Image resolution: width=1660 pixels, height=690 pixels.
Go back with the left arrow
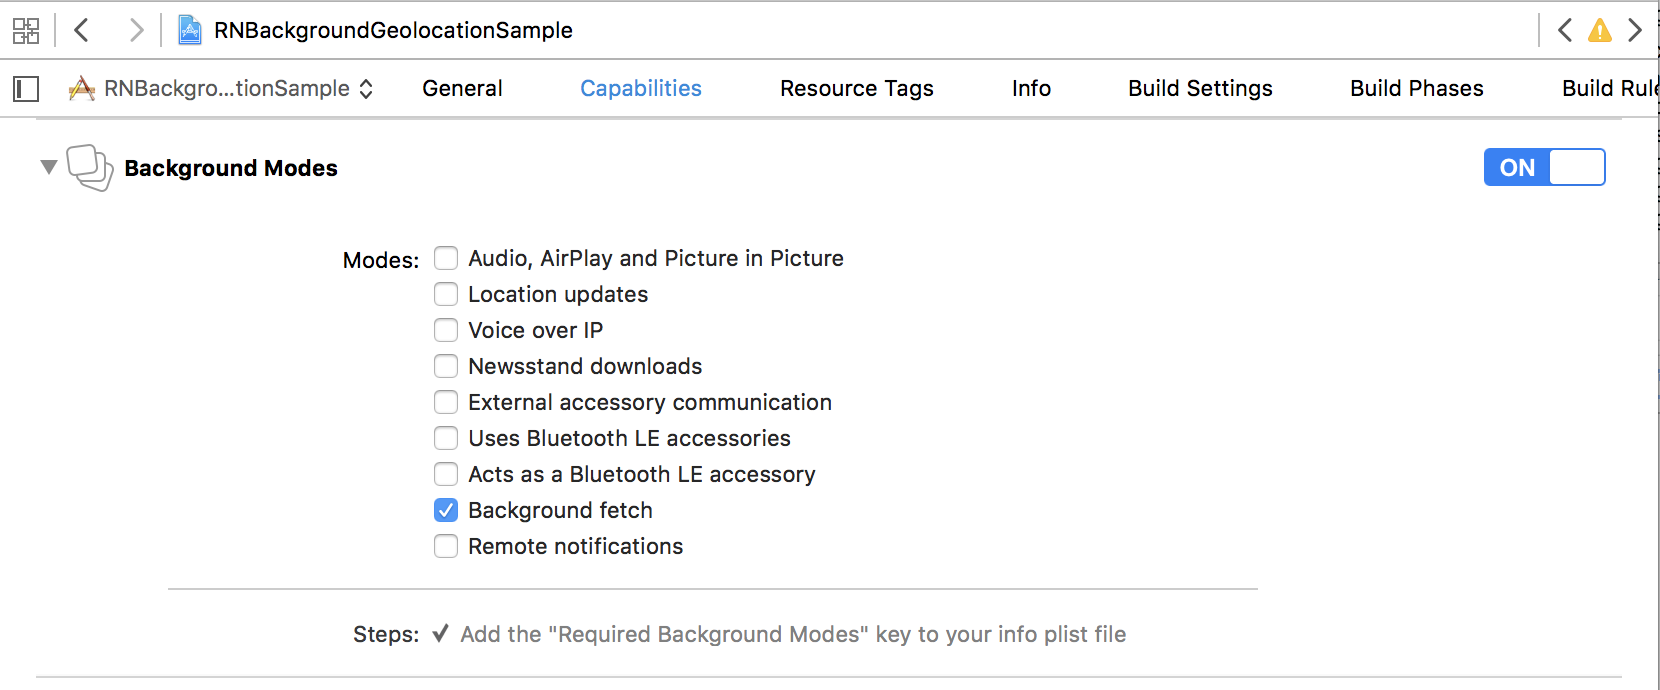coord(82,30)
